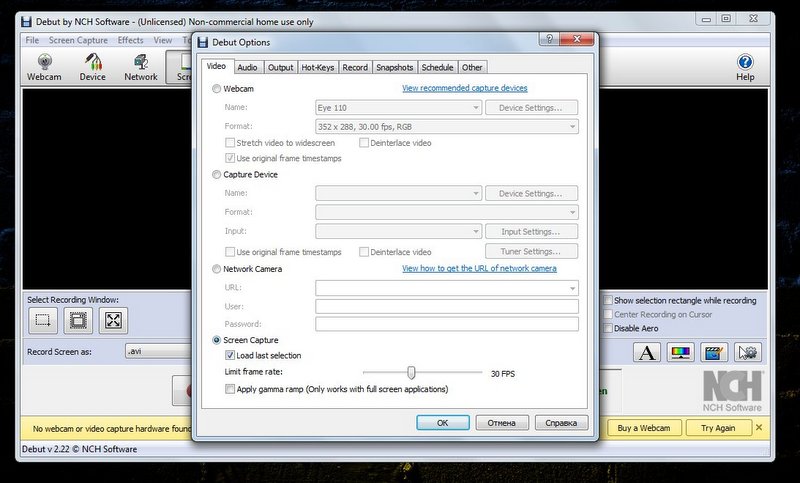The width and height of the screenshot is (800, 483).
Task: Choose rectangle selection recording window icon
Action: click(x=42, y=320)
